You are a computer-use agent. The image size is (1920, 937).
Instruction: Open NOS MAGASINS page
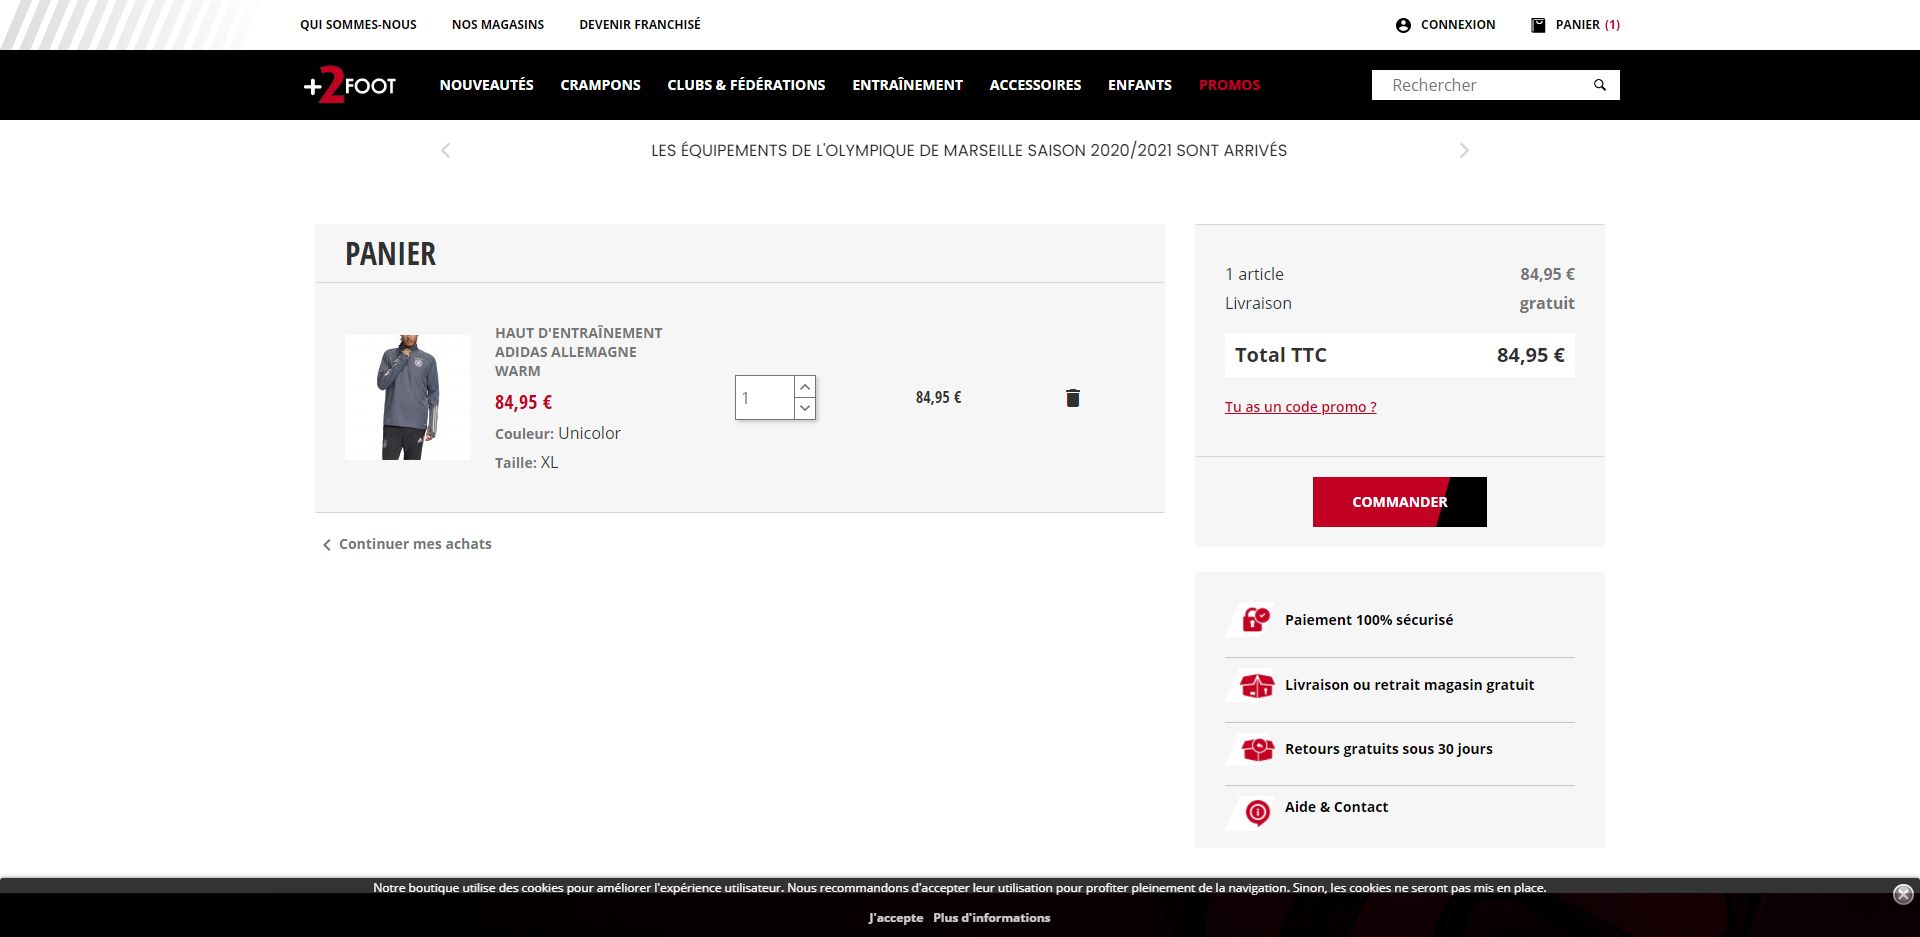(x=498, y=25)
